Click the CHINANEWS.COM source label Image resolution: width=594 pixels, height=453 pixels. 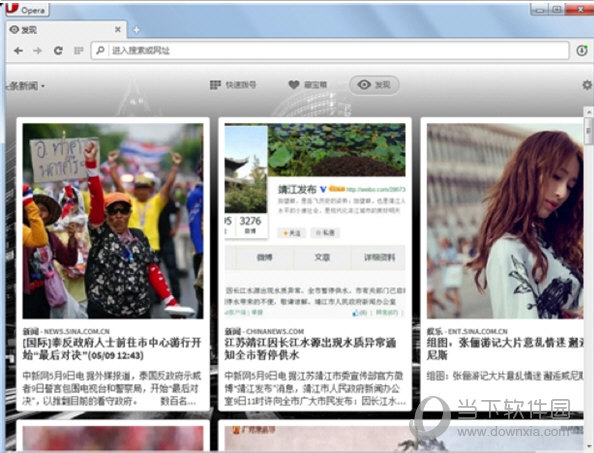(x=275, y=331)
